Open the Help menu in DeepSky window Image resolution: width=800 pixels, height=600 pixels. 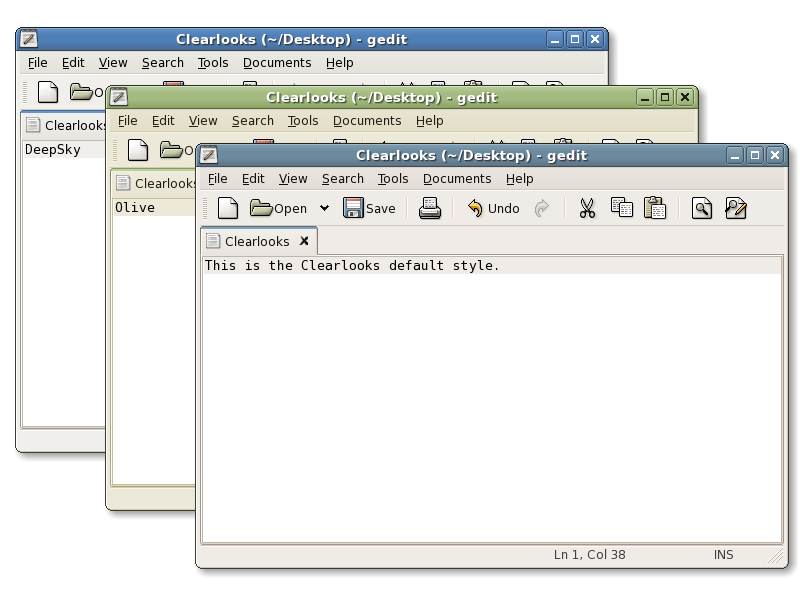(x=340, y=62)
